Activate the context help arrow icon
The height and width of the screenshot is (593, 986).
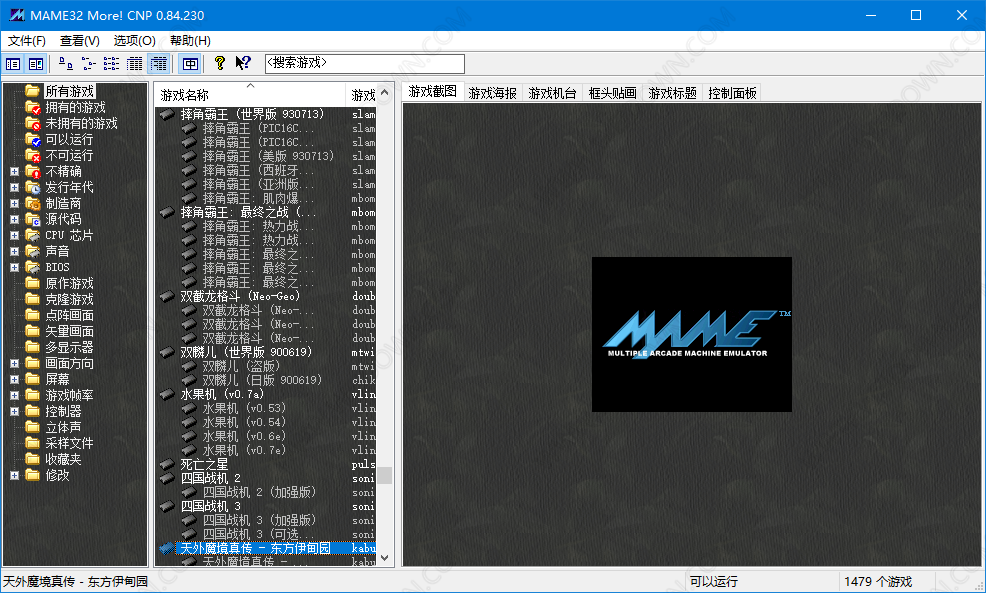coord(243,63)
